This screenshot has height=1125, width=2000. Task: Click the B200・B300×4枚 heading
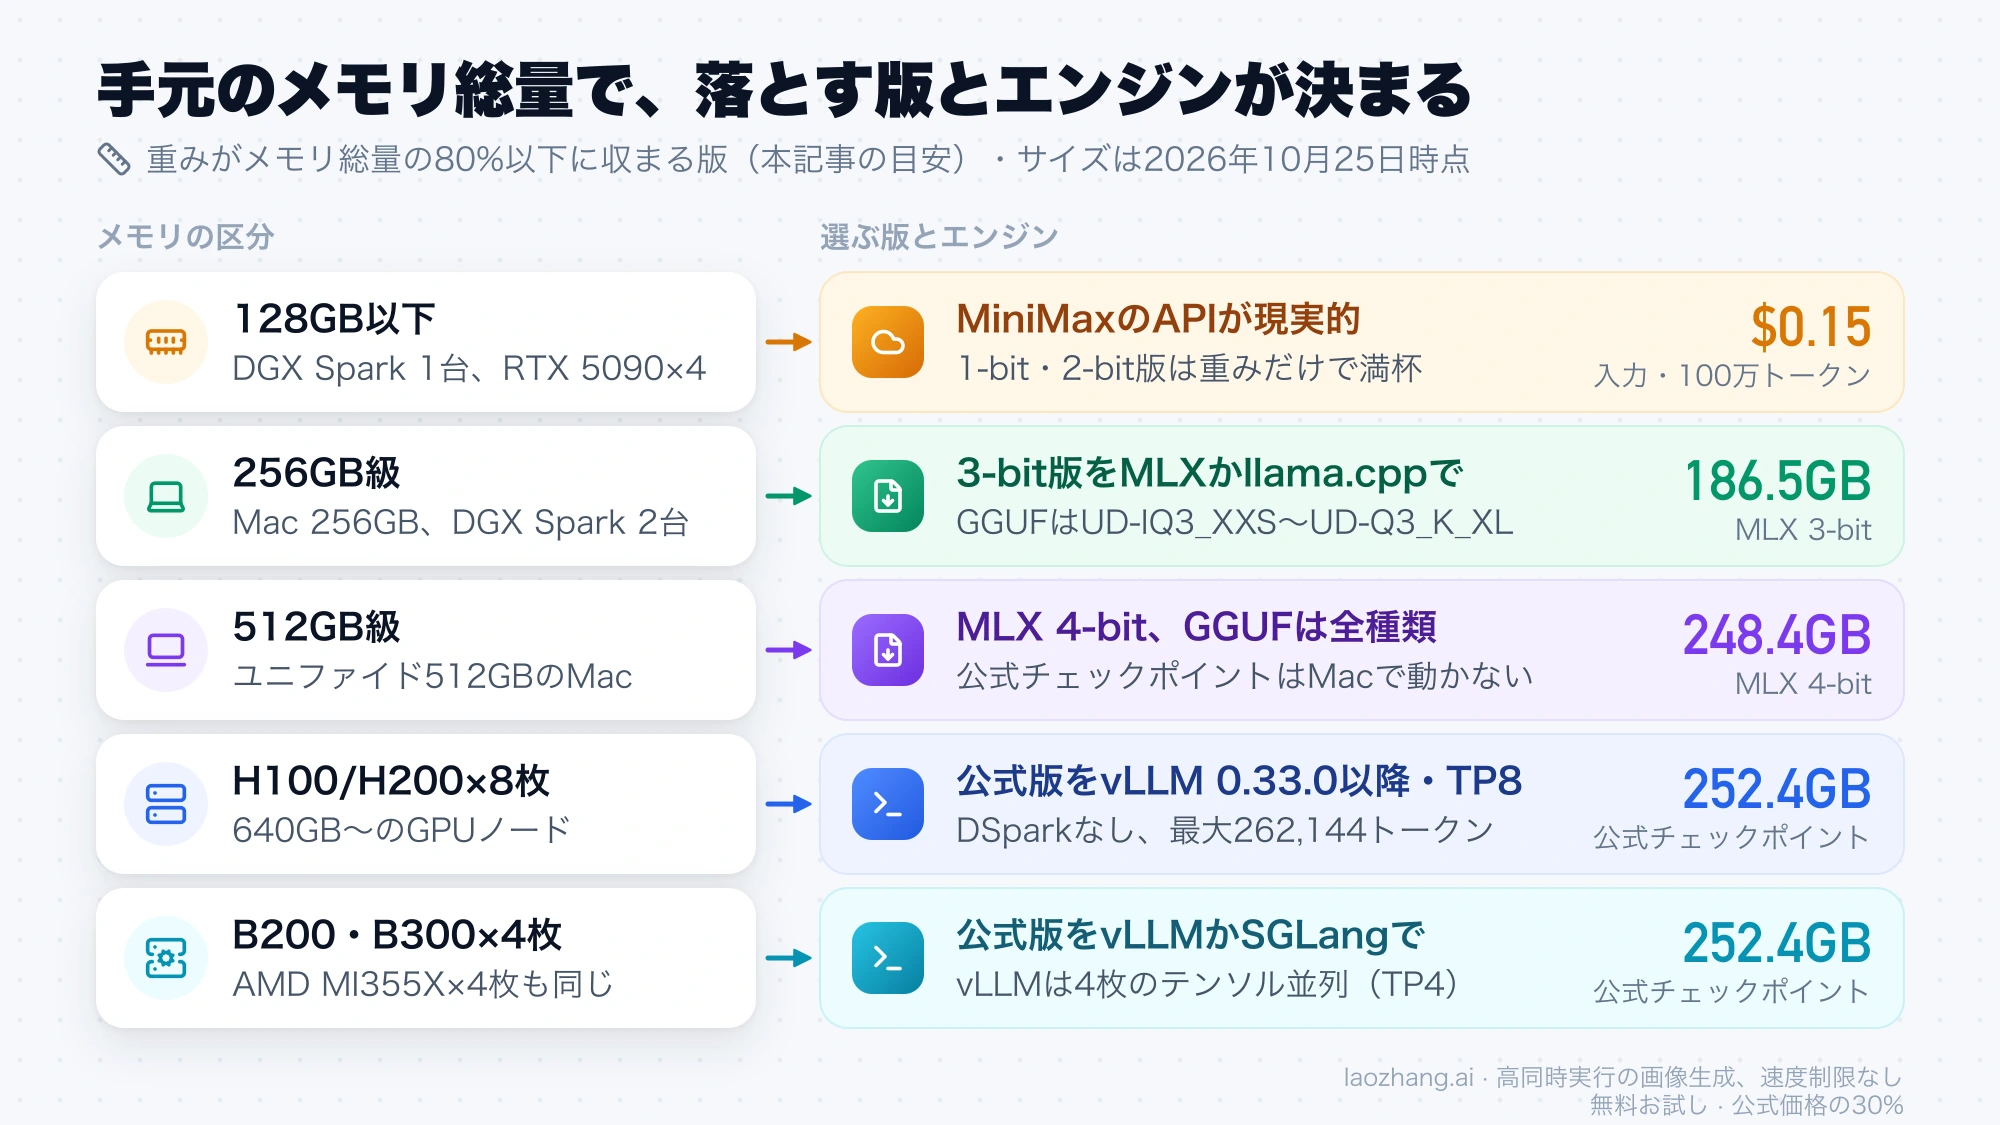[397, 935]
